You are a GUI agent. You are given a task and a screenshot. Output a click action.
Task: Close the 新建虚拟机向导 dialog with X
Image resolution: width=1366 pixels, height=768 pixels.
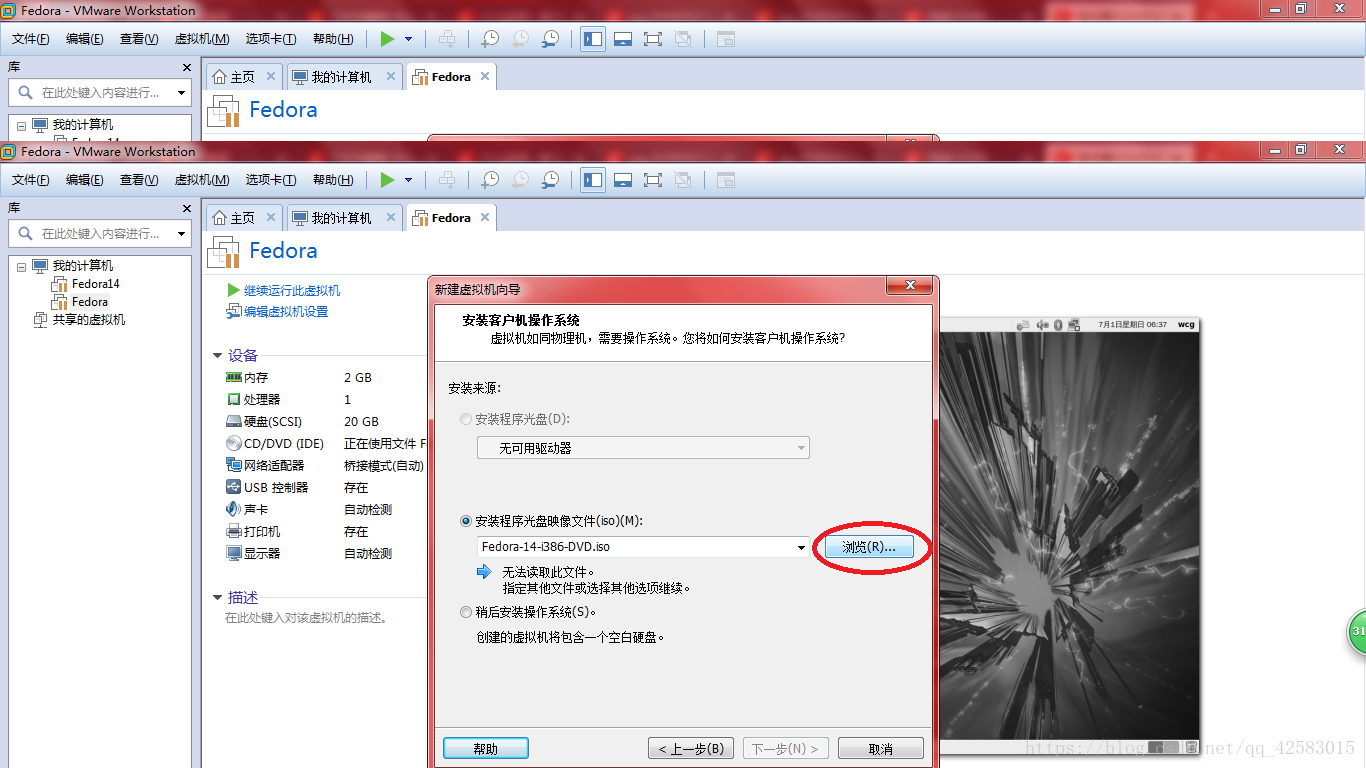pyautogui.click(x=910, y=286)
